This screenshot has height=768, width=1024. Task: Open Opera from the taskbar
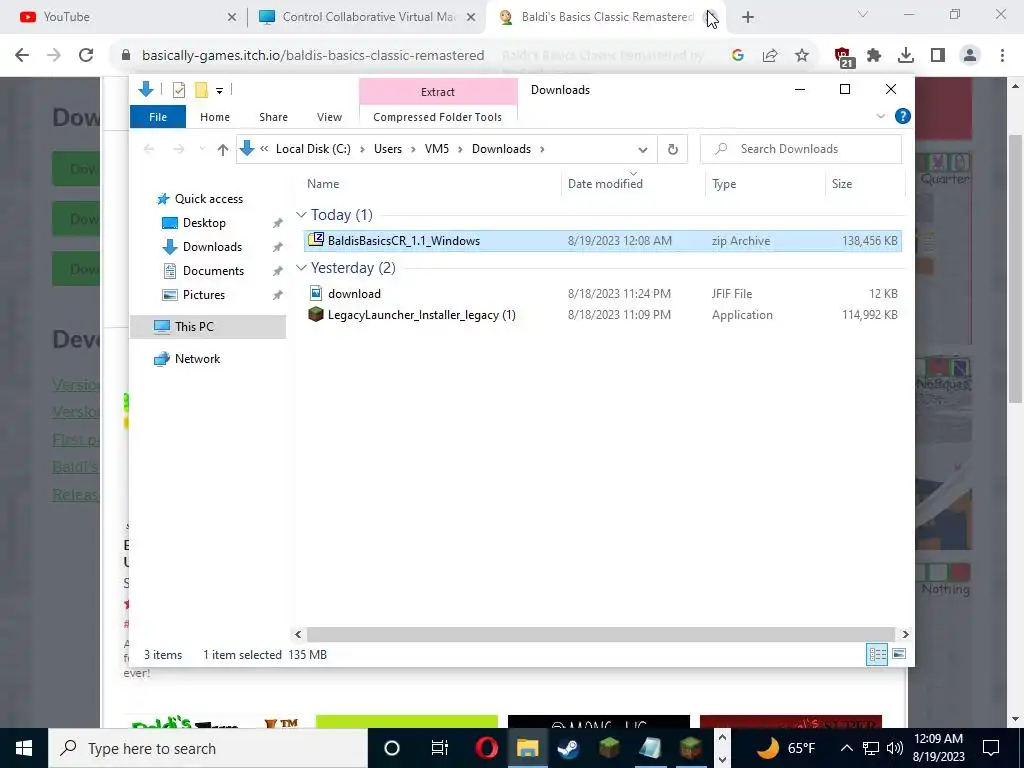tap(487, 748)
